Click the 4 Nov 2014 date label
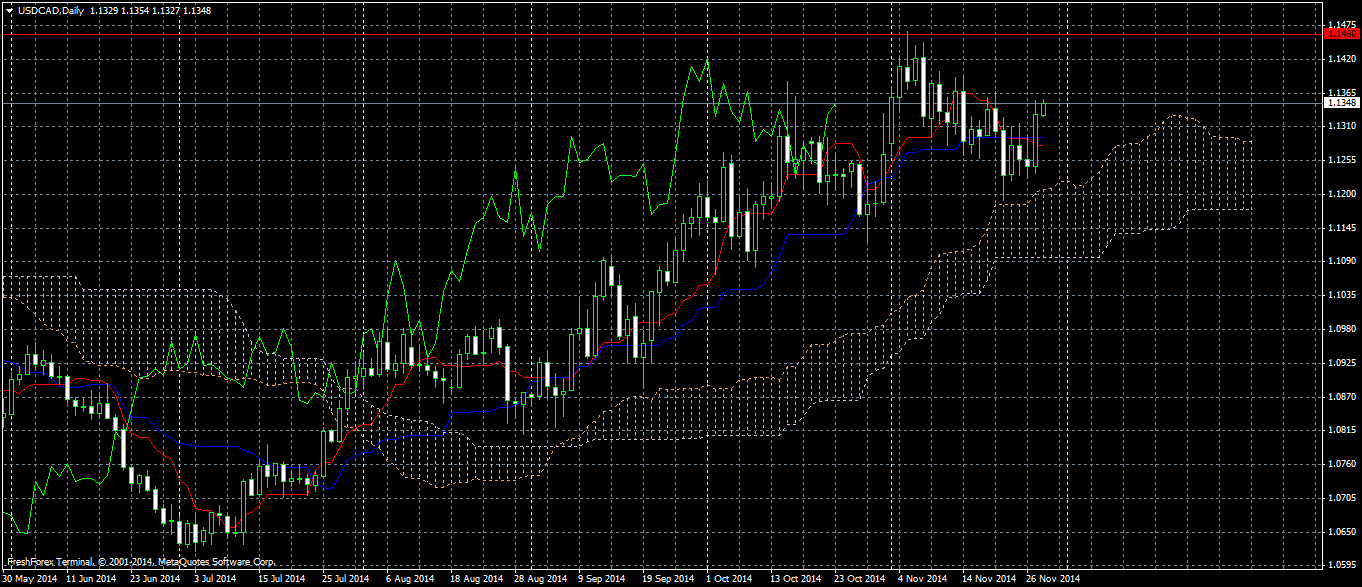This screenshot has width=1362, height=587. tap(922, 579)
